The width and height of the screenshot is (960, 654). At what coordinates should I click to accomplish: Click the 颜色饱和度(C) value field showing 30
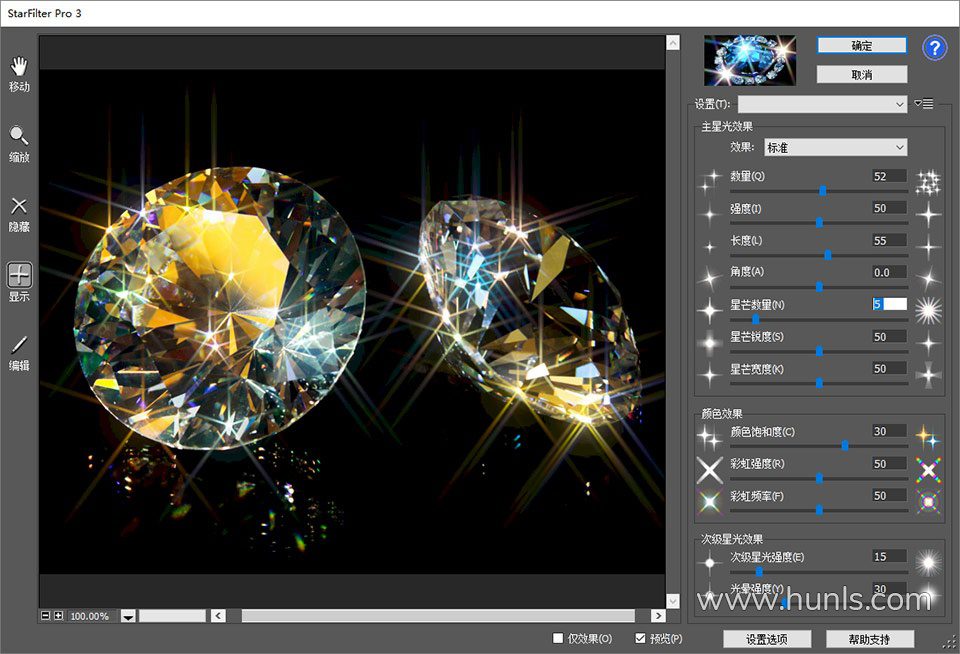tap(889, 431)
